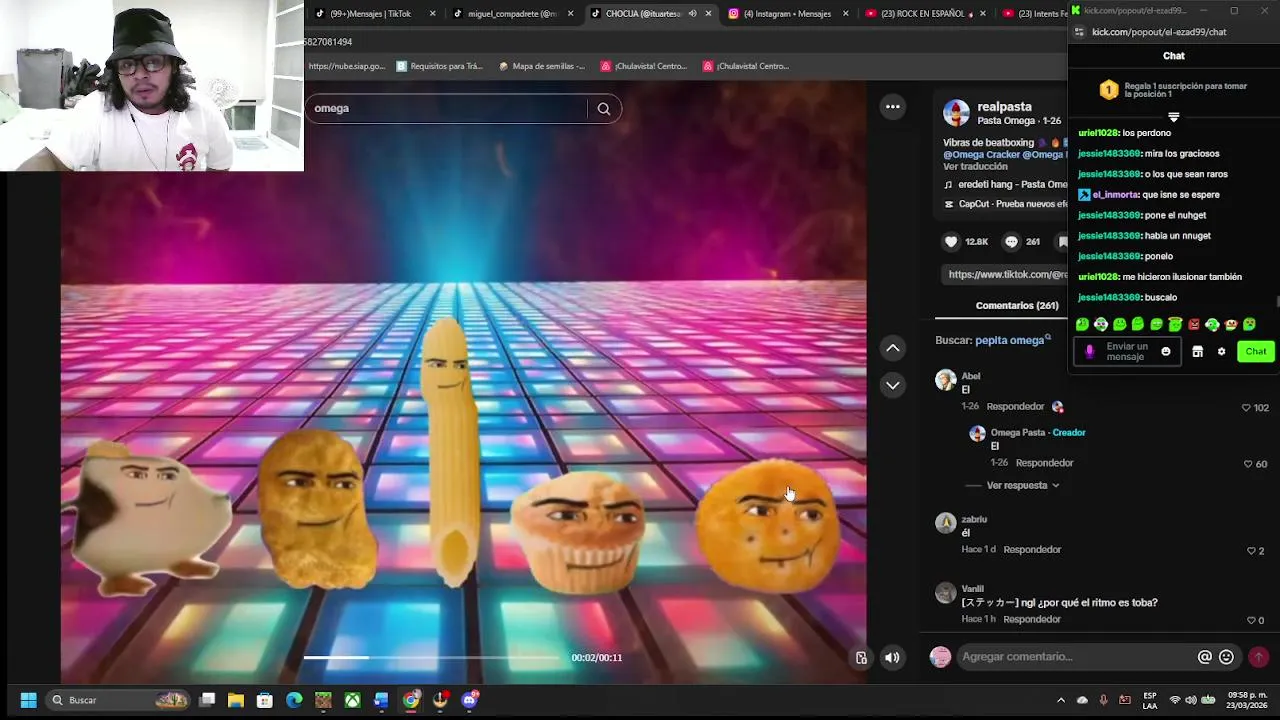This screenshot has width=1280, height=720.
Task: Open emoji picker in TikTok comment box
Action: pos(1226,657)
